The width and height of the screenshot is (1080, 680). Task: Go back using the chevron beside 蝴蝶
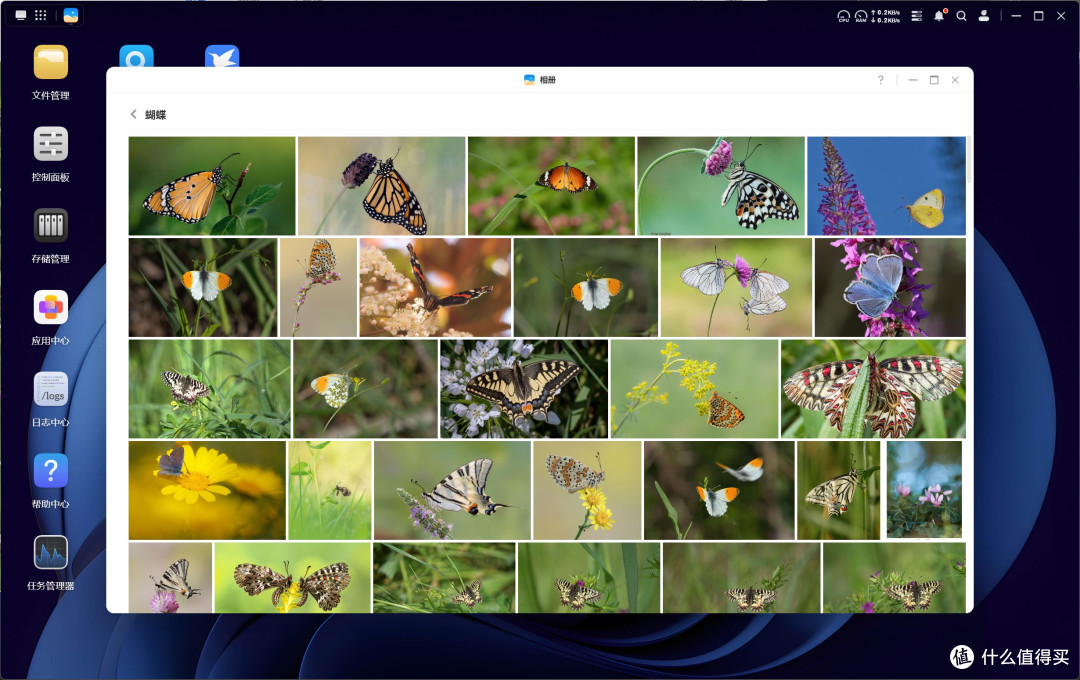(x=134, y=114)
